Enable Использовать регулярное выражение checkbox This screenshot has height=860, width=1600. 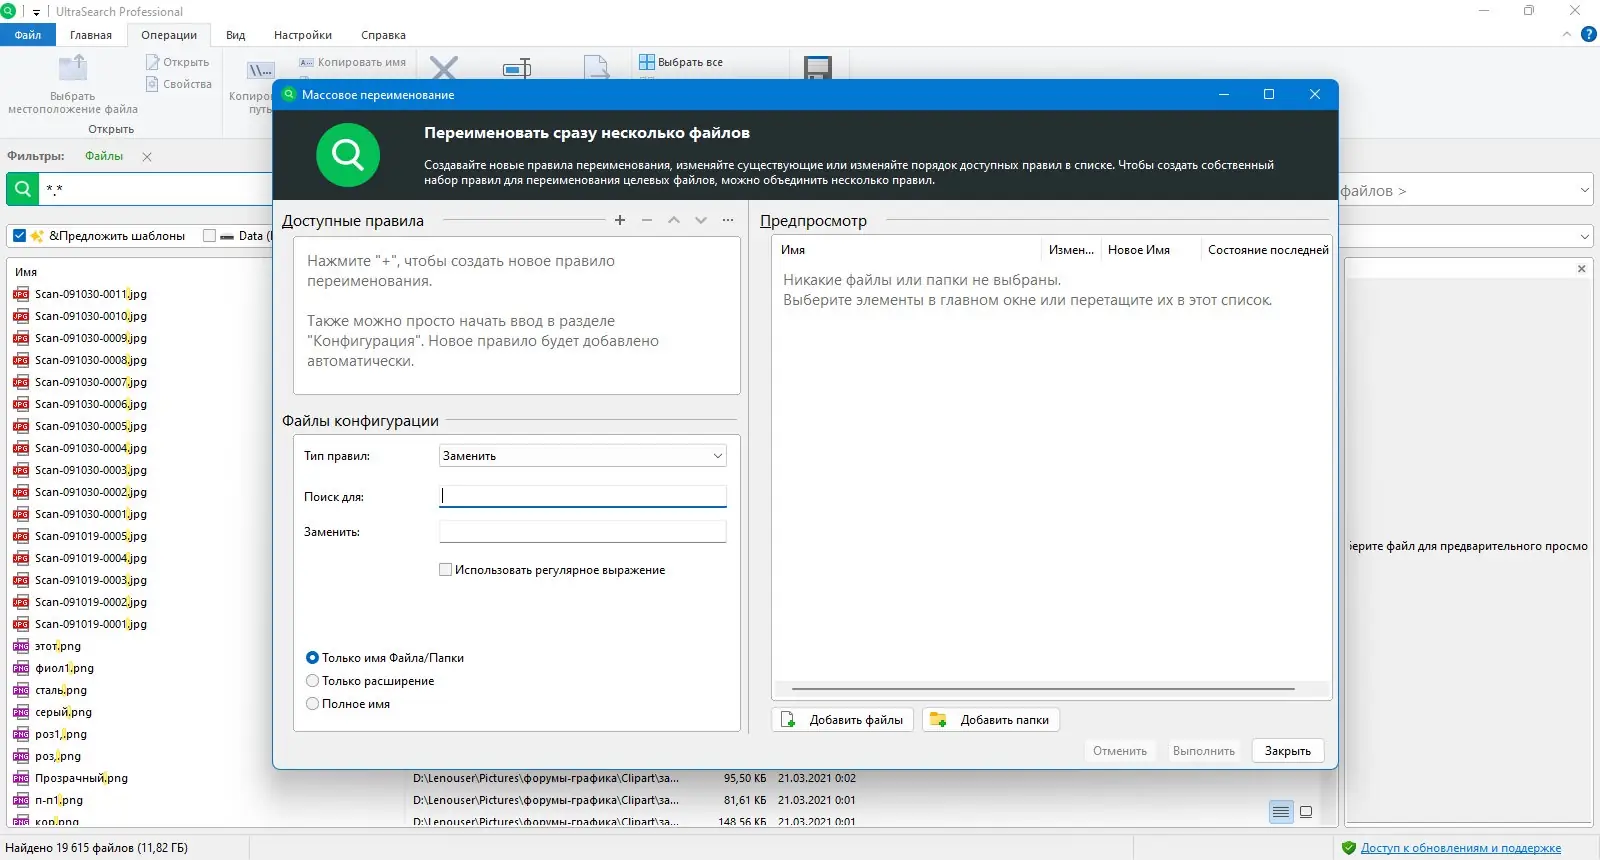coord(446,570)
